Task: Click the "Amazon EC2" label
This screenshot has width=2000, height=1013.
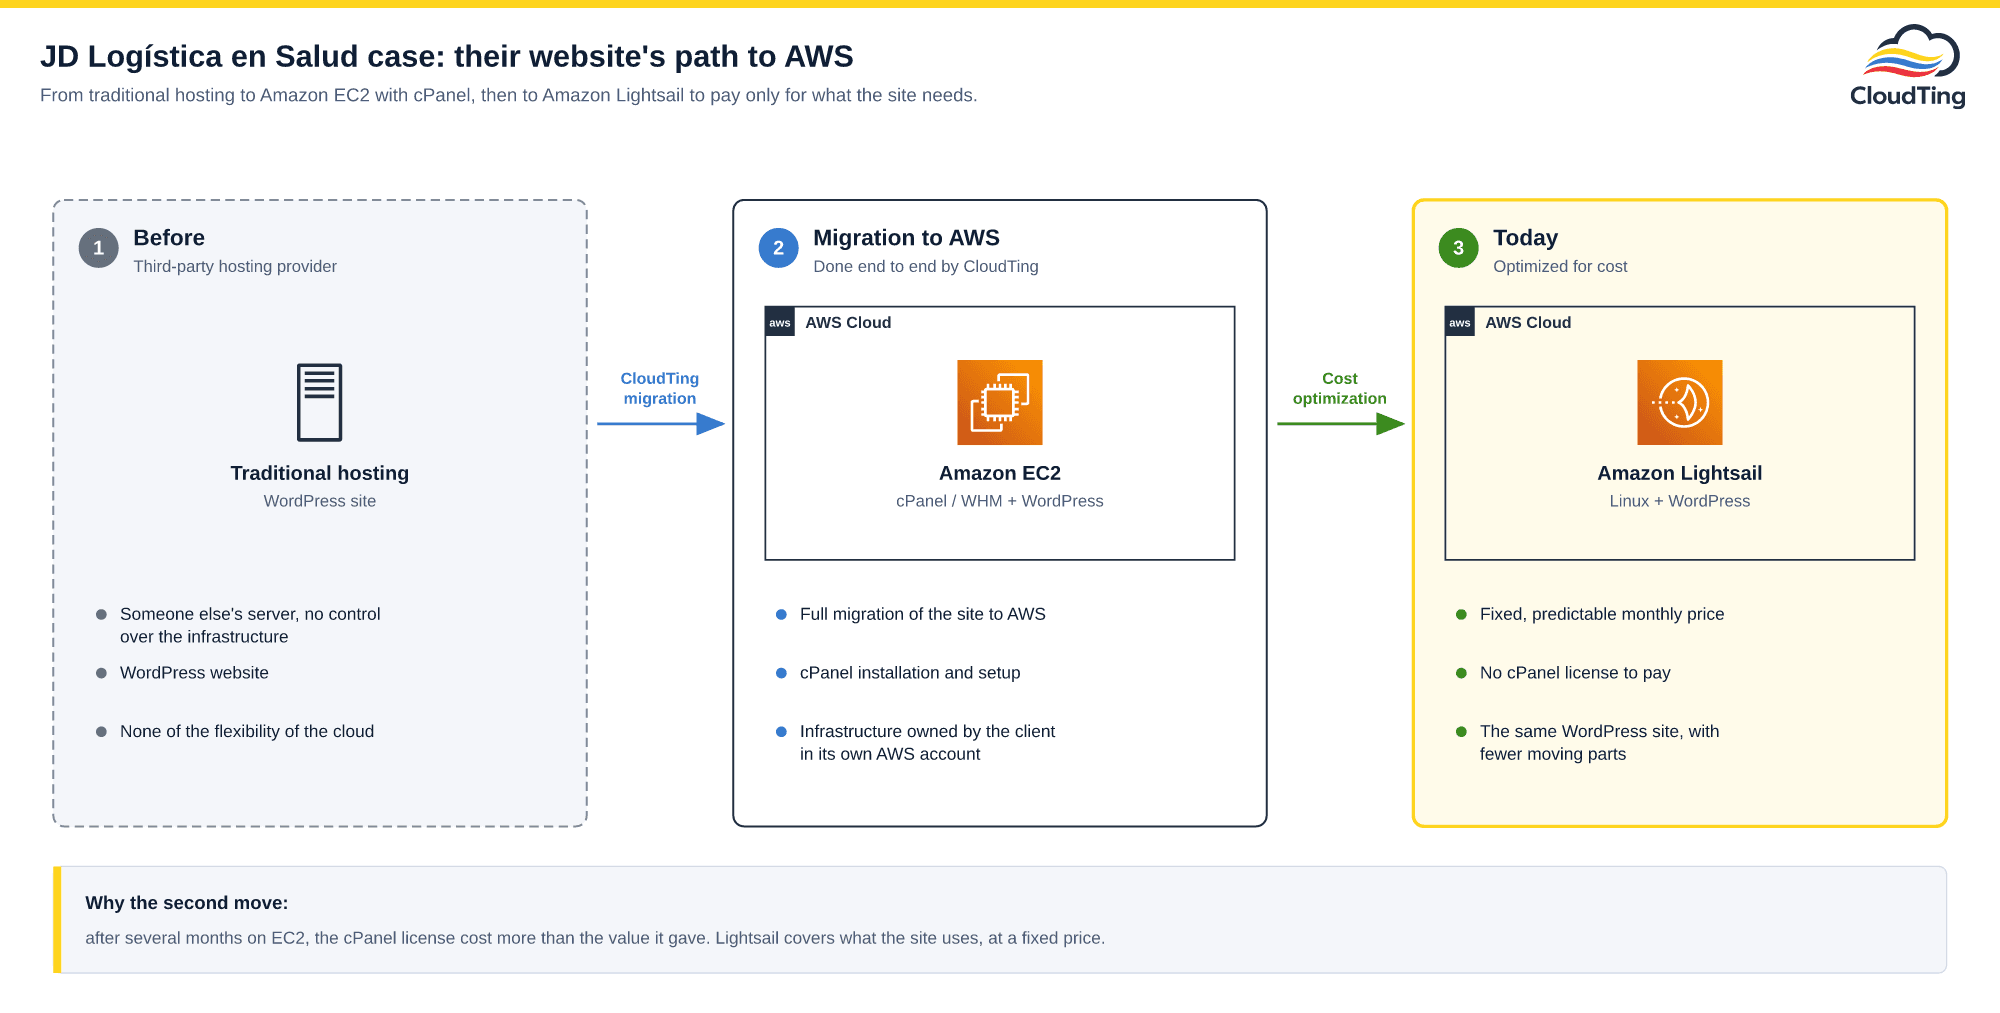Action: point(1000,473)
